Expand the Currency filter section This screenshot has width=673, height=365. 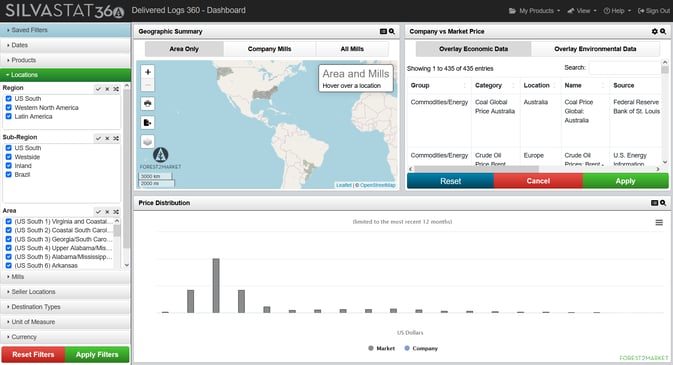(x=65, y=337)
